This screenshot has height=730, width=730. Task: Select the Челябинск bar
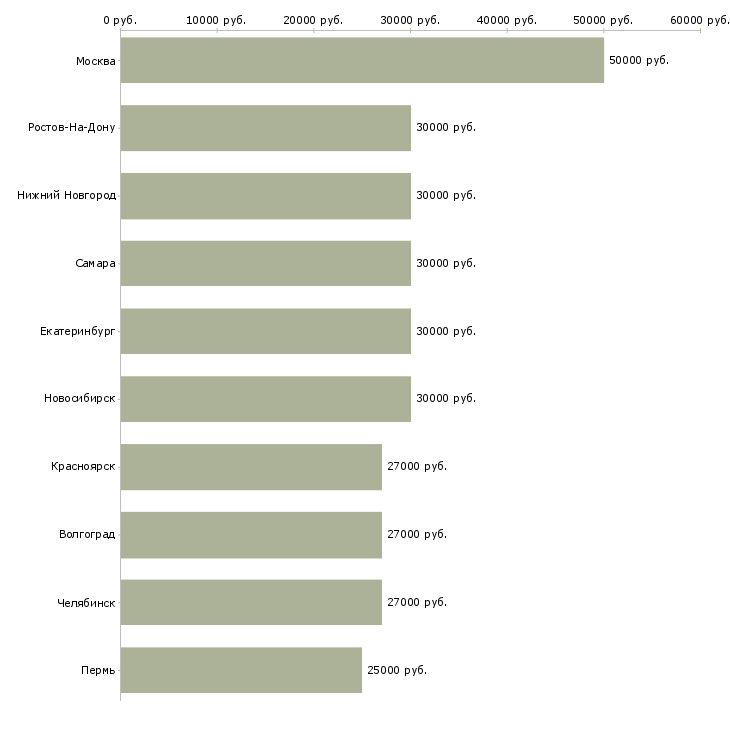click(251, 602)
